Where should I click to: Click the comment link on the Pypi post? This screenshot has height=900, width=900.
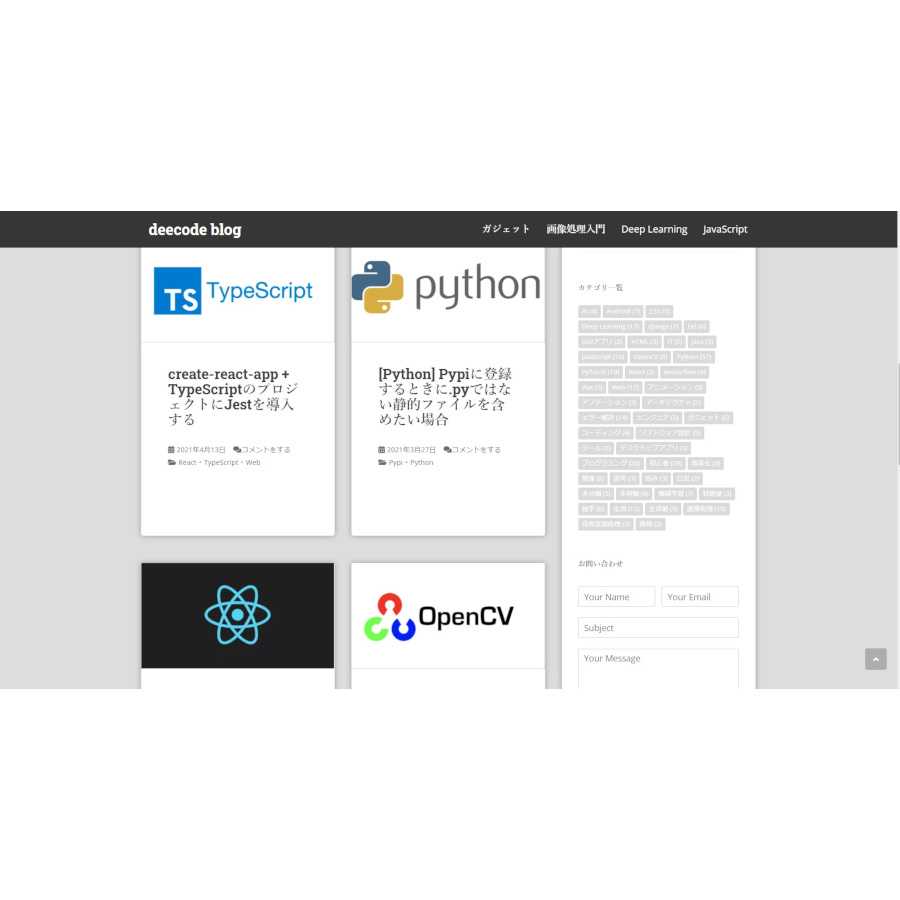476,450
